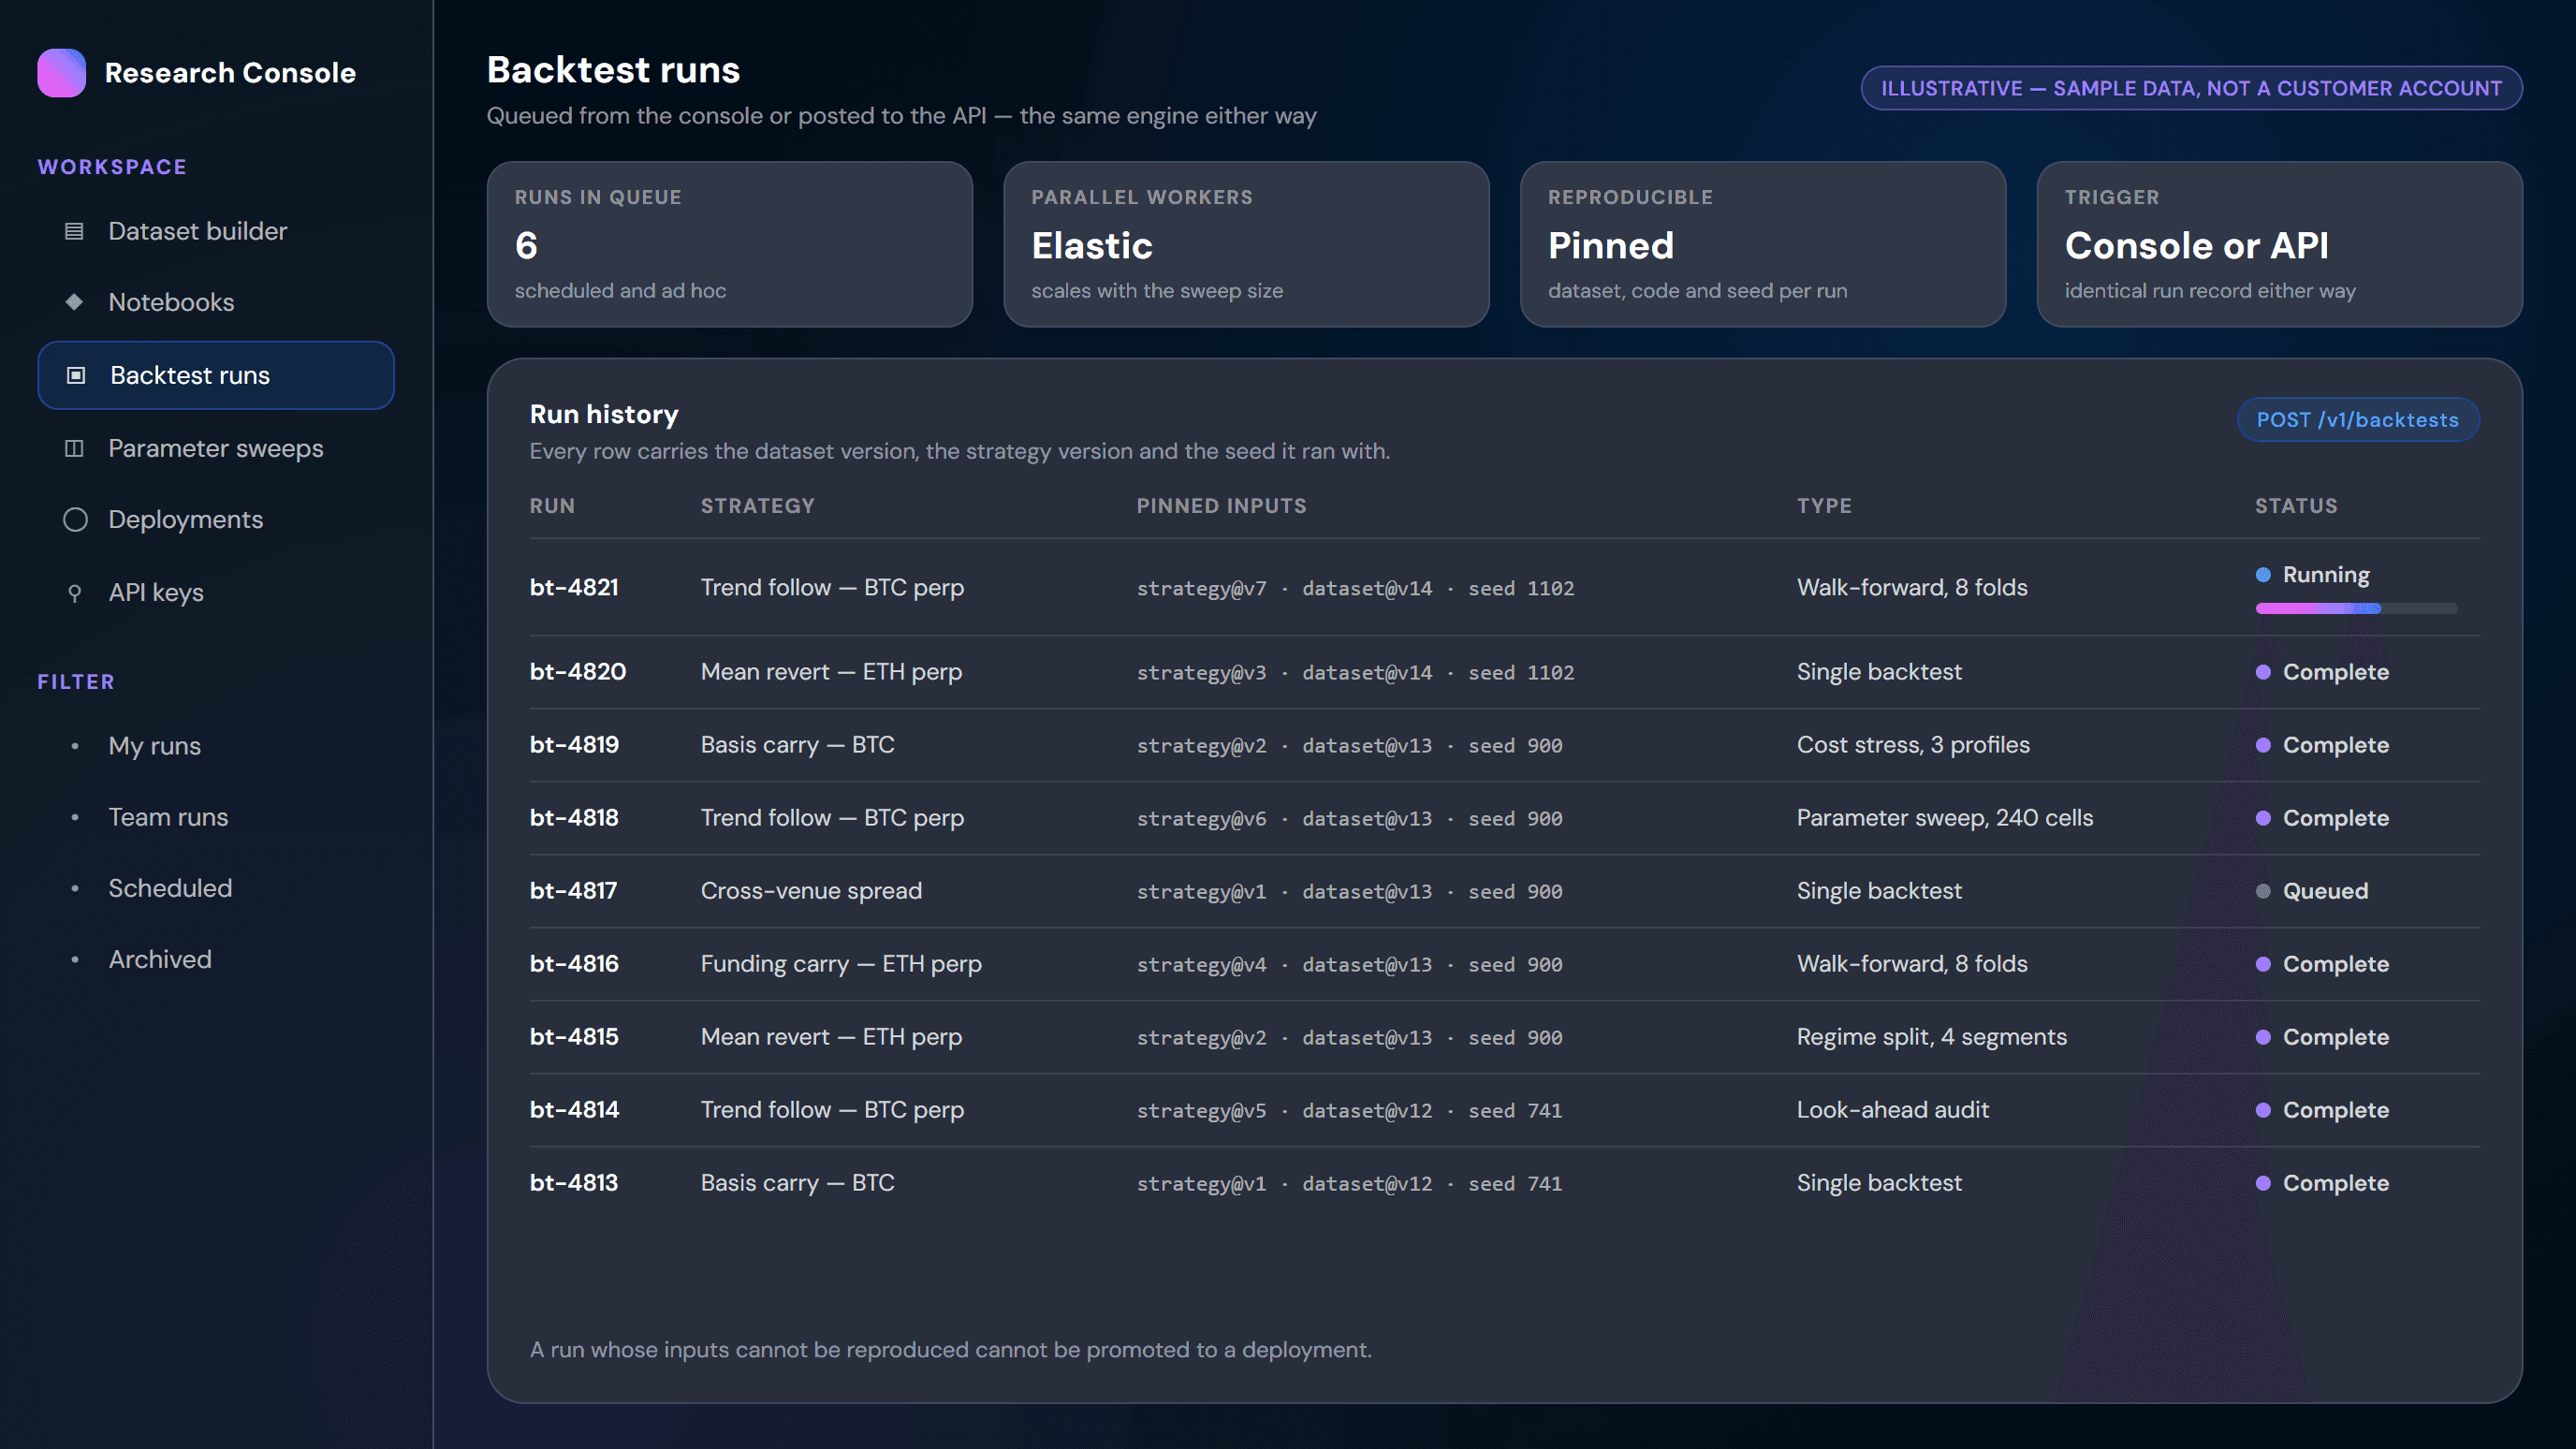The height and width of the screenshot is (1449, 2576).
Task: Sort by the TYPE column header
Action: (1824, 506)
